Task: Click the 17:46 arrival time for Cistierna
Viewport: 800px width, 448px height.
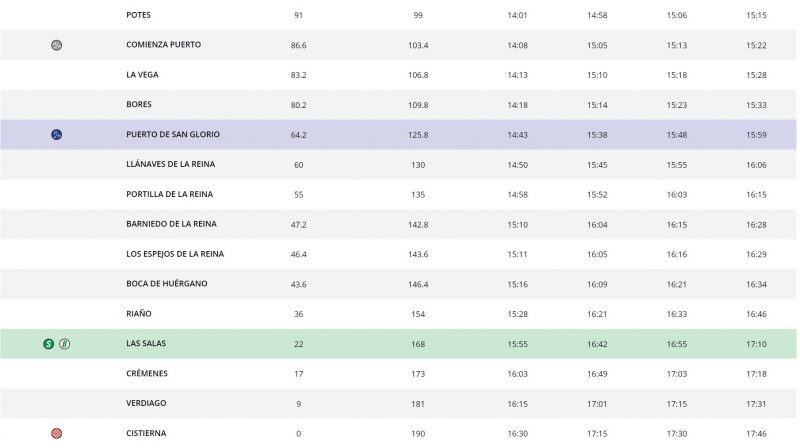Action: click(757, 433)
